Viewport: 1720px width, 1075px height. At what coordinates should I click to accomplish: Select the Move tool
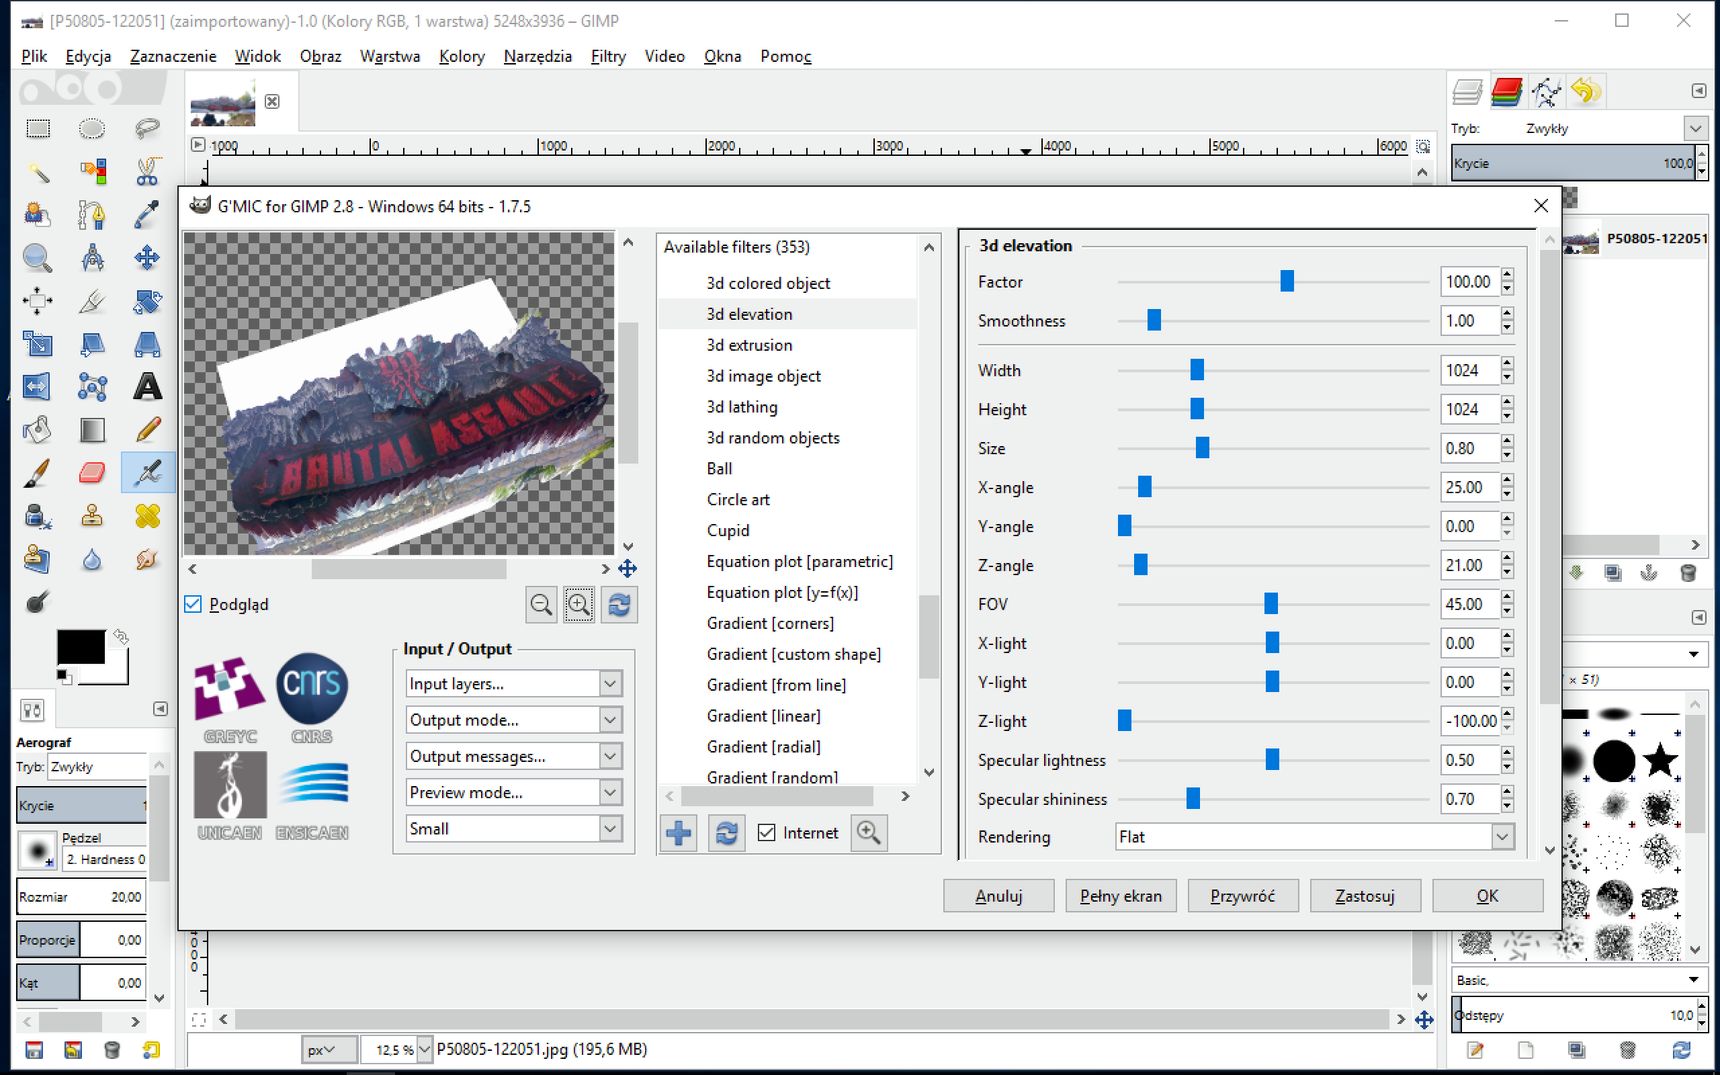[x=147, y=258]
